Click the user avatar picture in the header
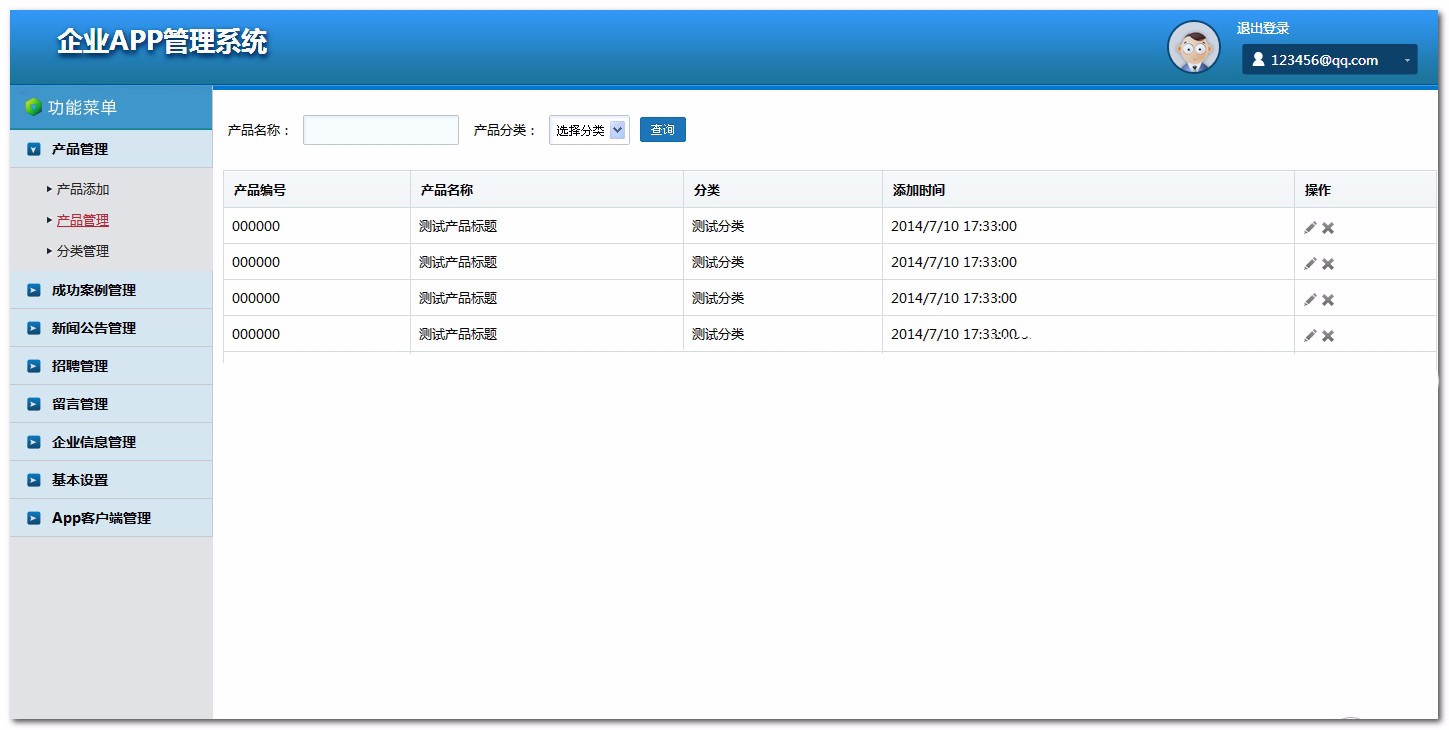1449x730 pixels. [x=1194, y=47]
